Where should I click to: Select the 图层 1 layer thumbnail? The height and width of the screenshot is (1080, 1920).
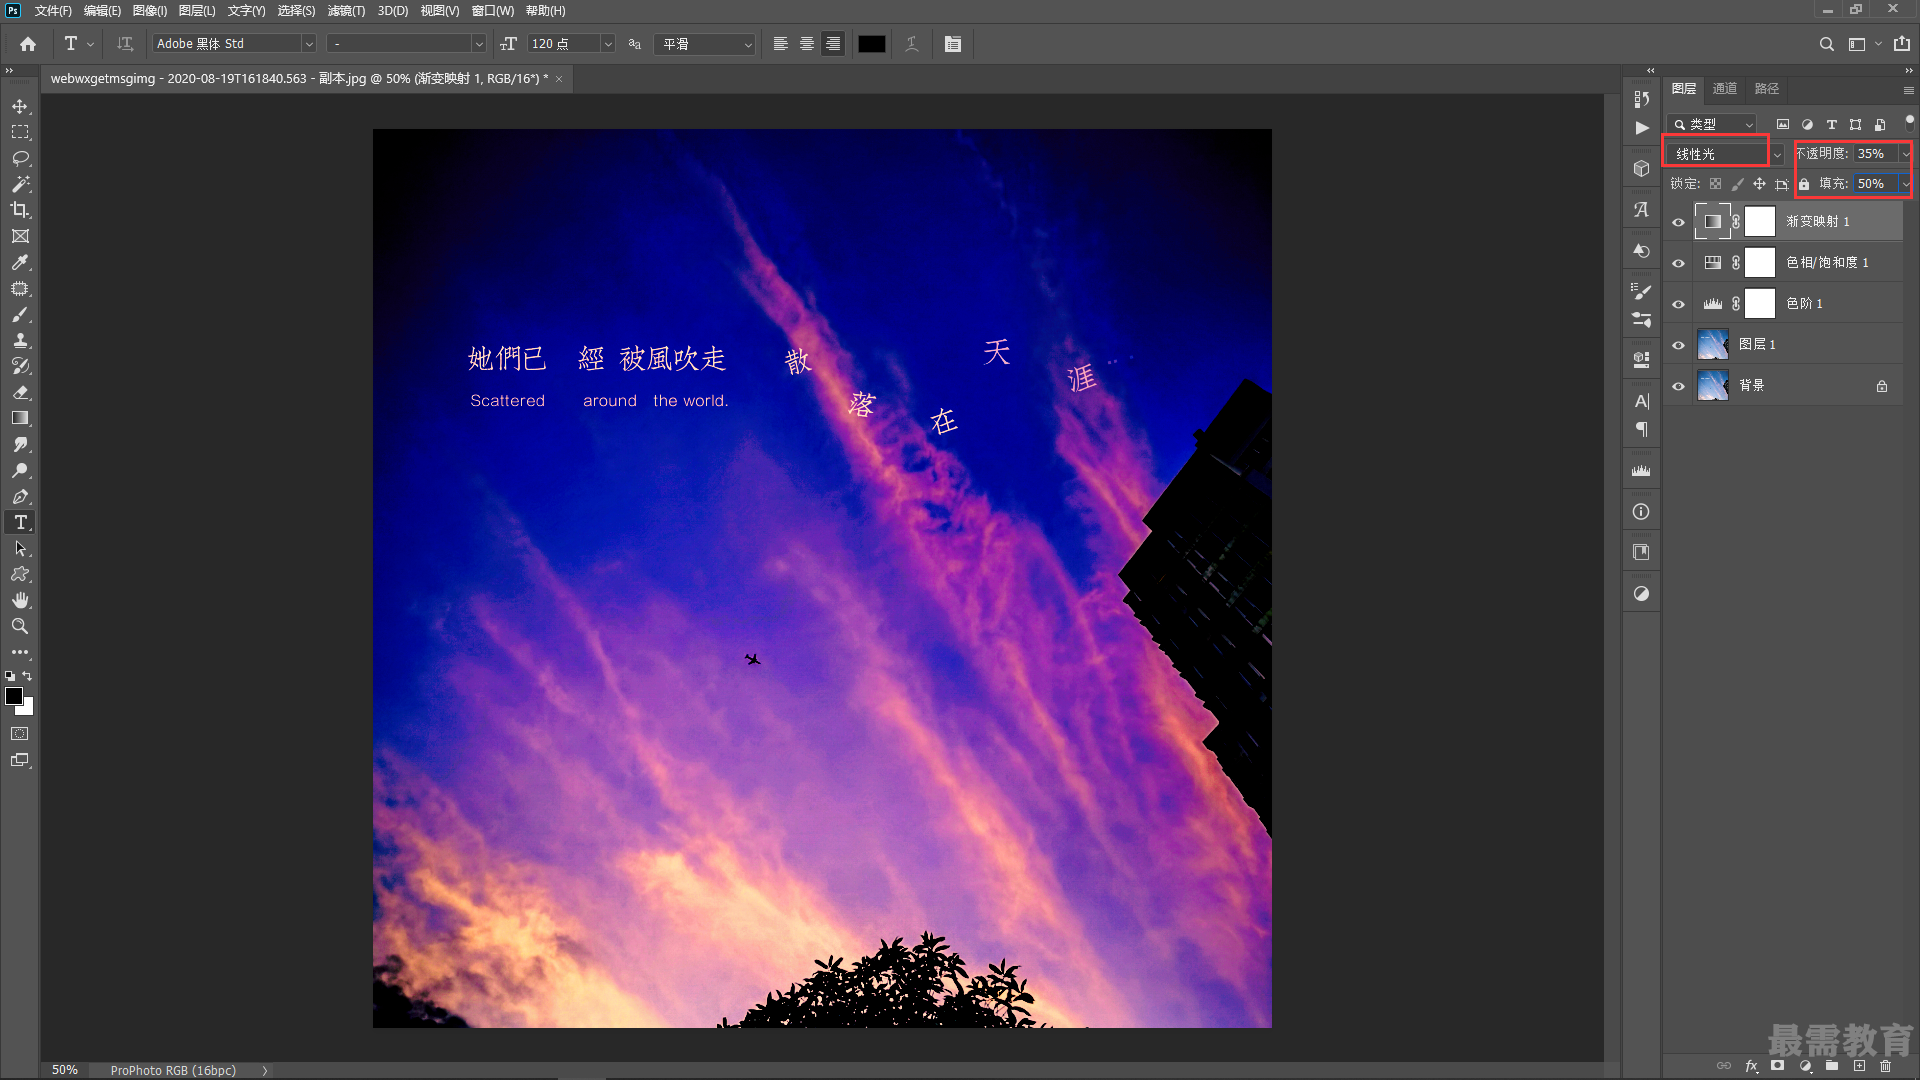click(x=1713, y=345)
